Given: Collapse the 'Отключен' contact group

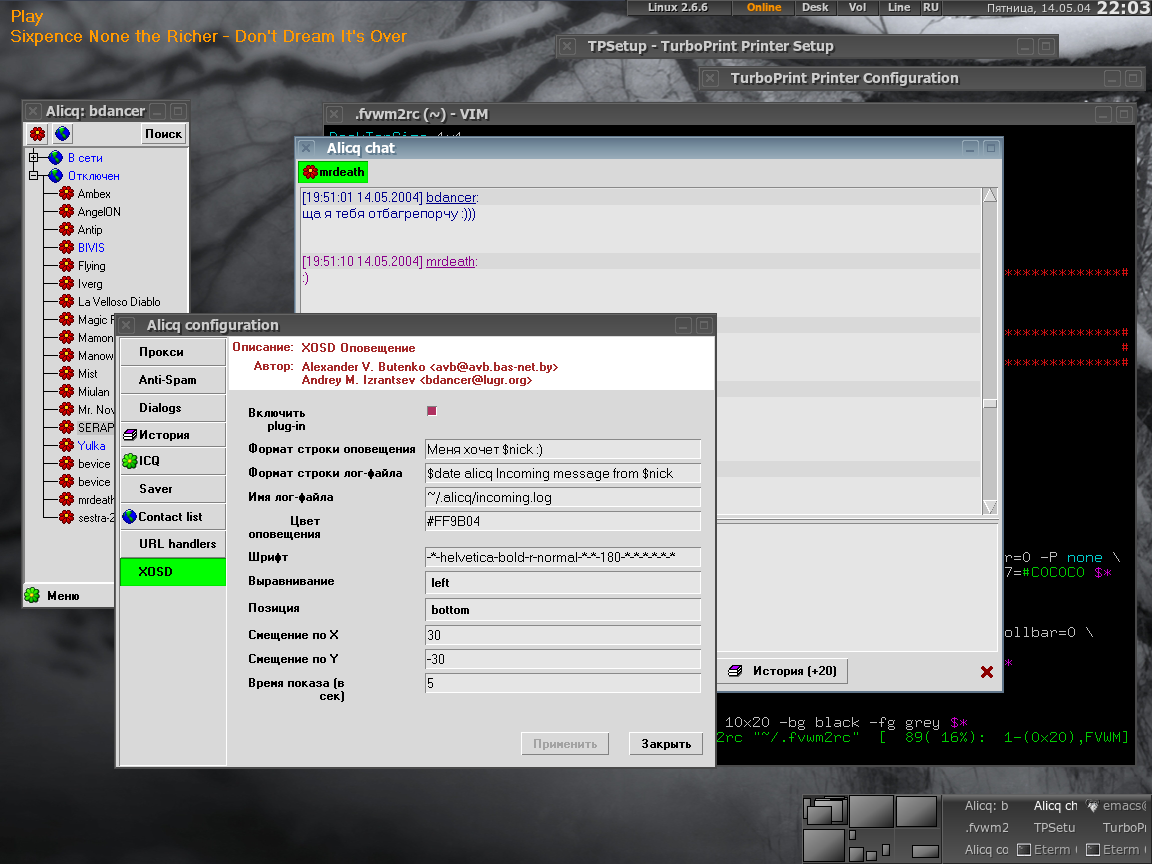Looking at the screenshot, I should [x=33, y=176].
